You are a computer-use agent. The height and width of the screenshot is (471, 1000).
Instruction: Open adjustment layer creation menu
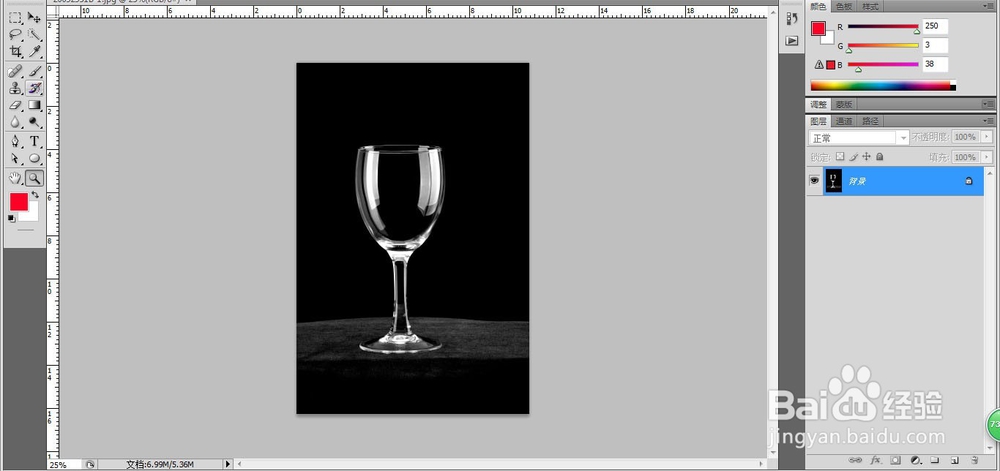pos(915,460)
